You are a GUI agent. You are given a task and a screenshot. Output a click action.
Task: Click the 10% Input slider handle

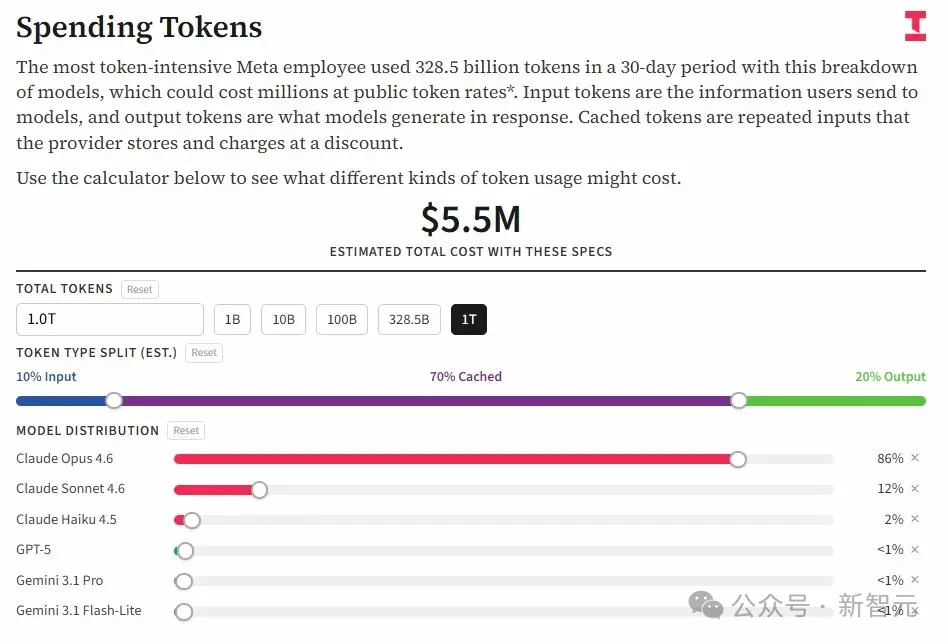coord(113,400)
